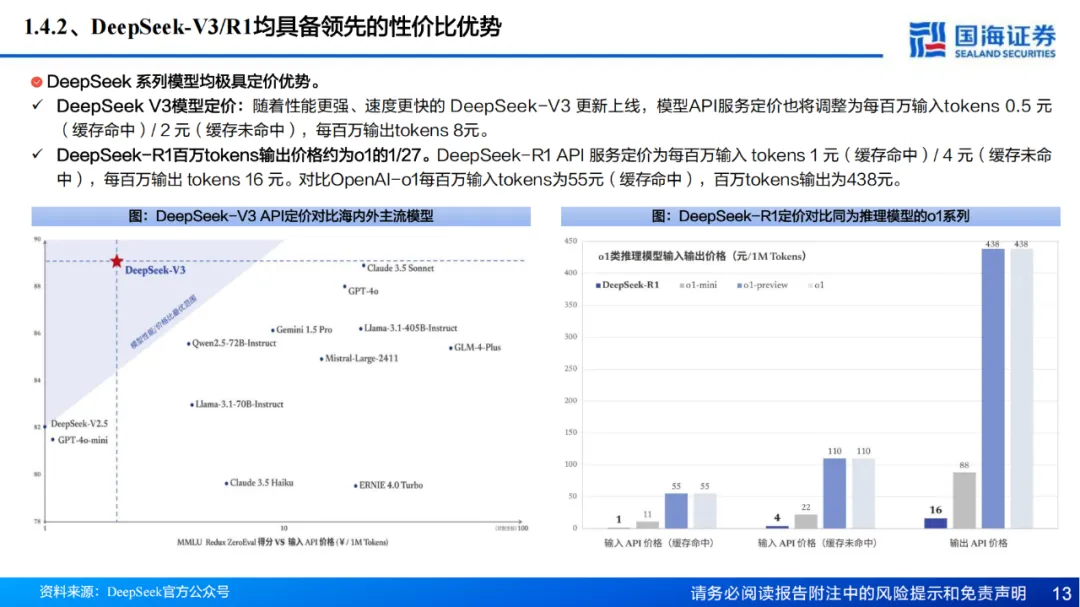Screen dimensions: 1080x607
Task: Click the MMLU Redux ZeroEval axis caption
Action: tap(282, 542)
